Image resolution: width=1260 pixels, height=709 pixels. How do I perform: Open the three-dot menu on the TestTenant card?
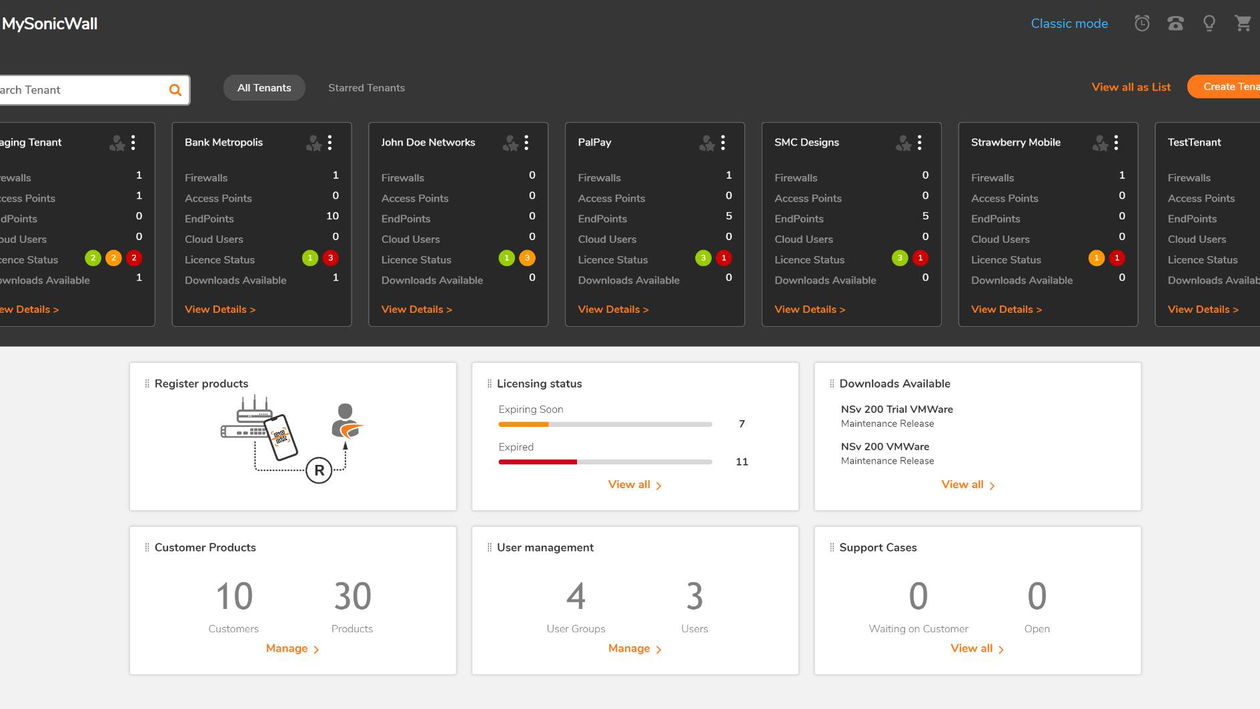[x=1257, y=142]
